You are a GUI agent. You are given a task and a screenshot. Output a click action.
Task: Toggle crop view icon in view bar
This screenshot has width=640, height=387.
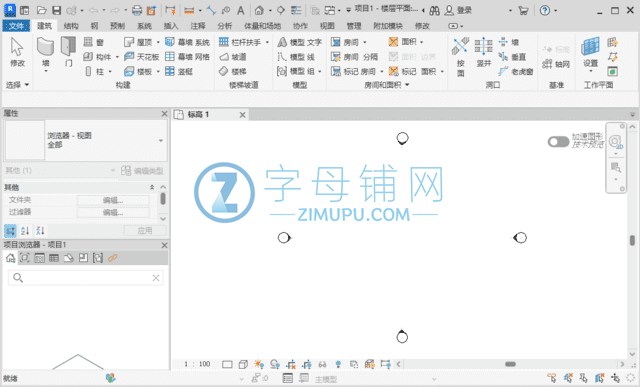point(291,364)
